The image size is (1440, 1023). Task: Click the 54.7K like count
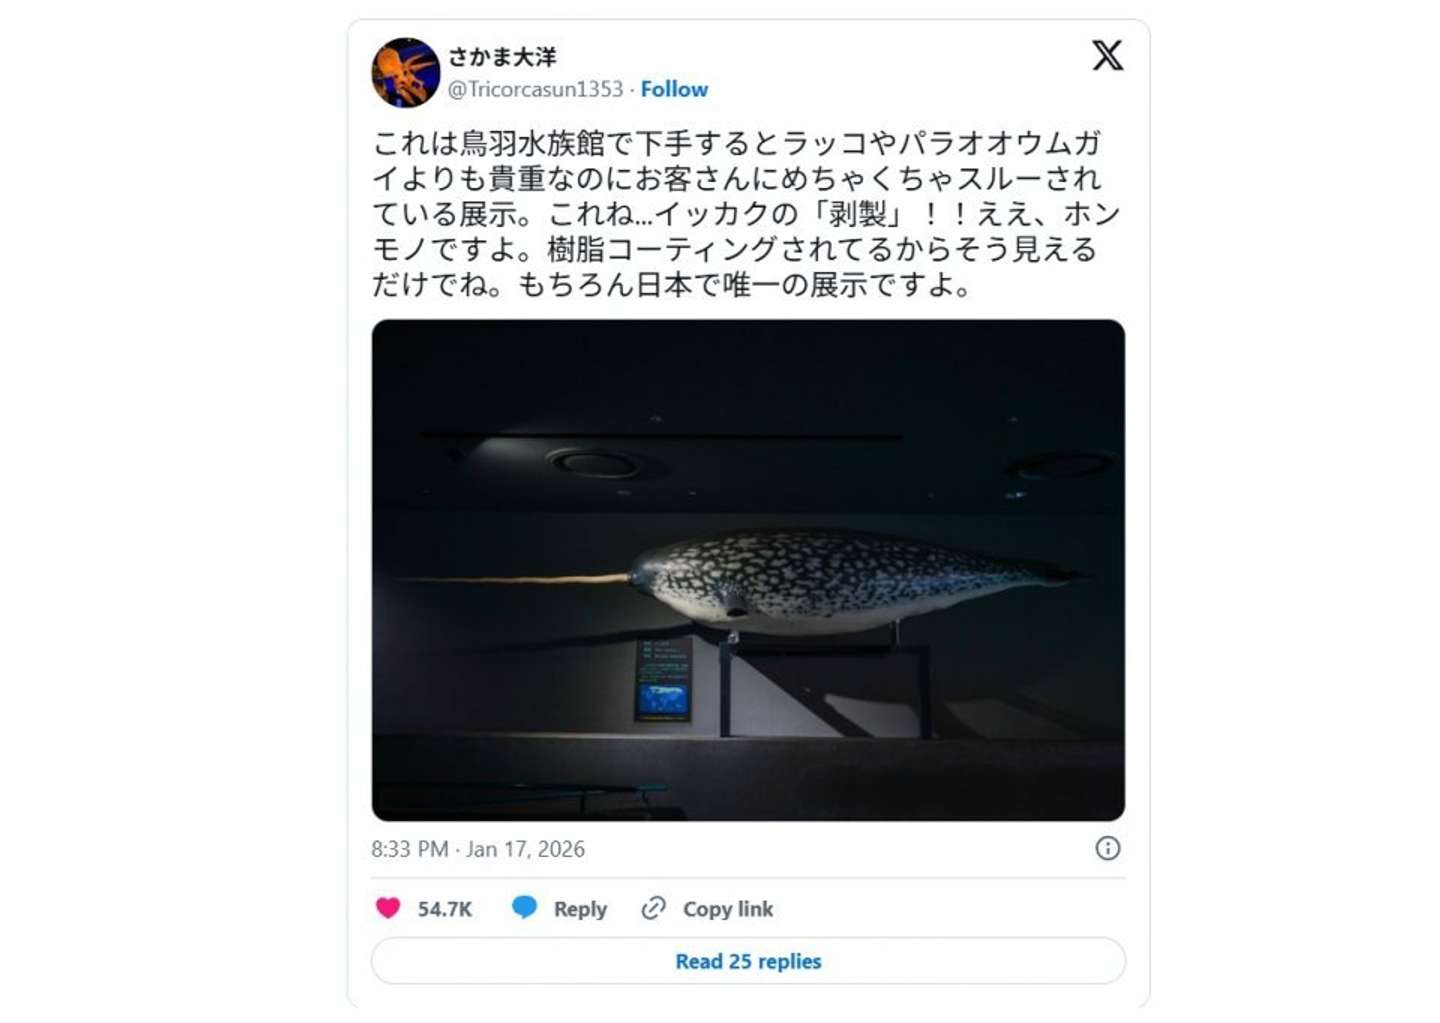(x=445, y=909)
